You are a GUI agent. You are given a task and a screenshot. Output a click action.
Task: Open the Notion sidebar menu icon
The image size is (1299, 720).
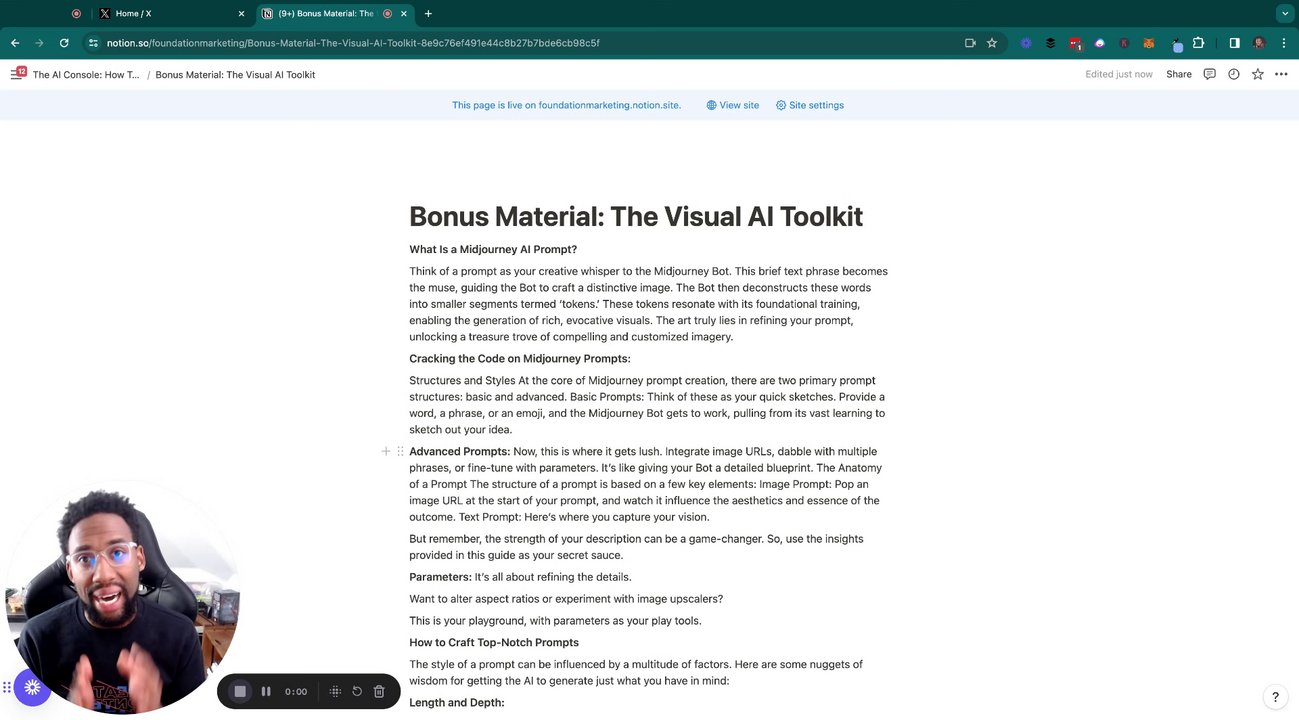coord(17,74)
